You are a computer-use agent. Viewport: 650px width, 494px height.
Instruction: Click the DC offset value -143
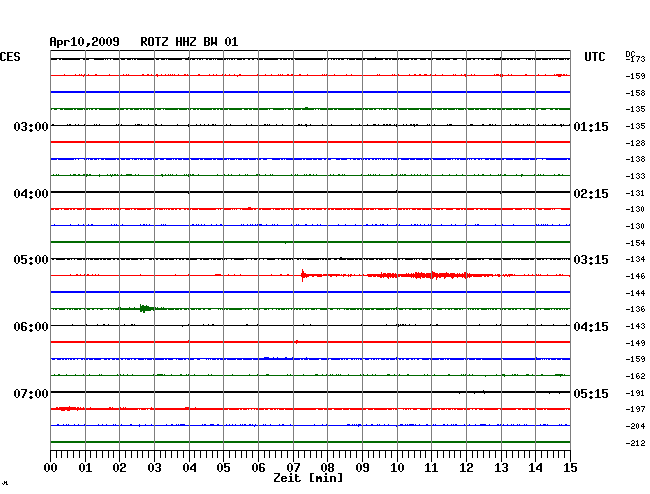(x=636, y=326)
